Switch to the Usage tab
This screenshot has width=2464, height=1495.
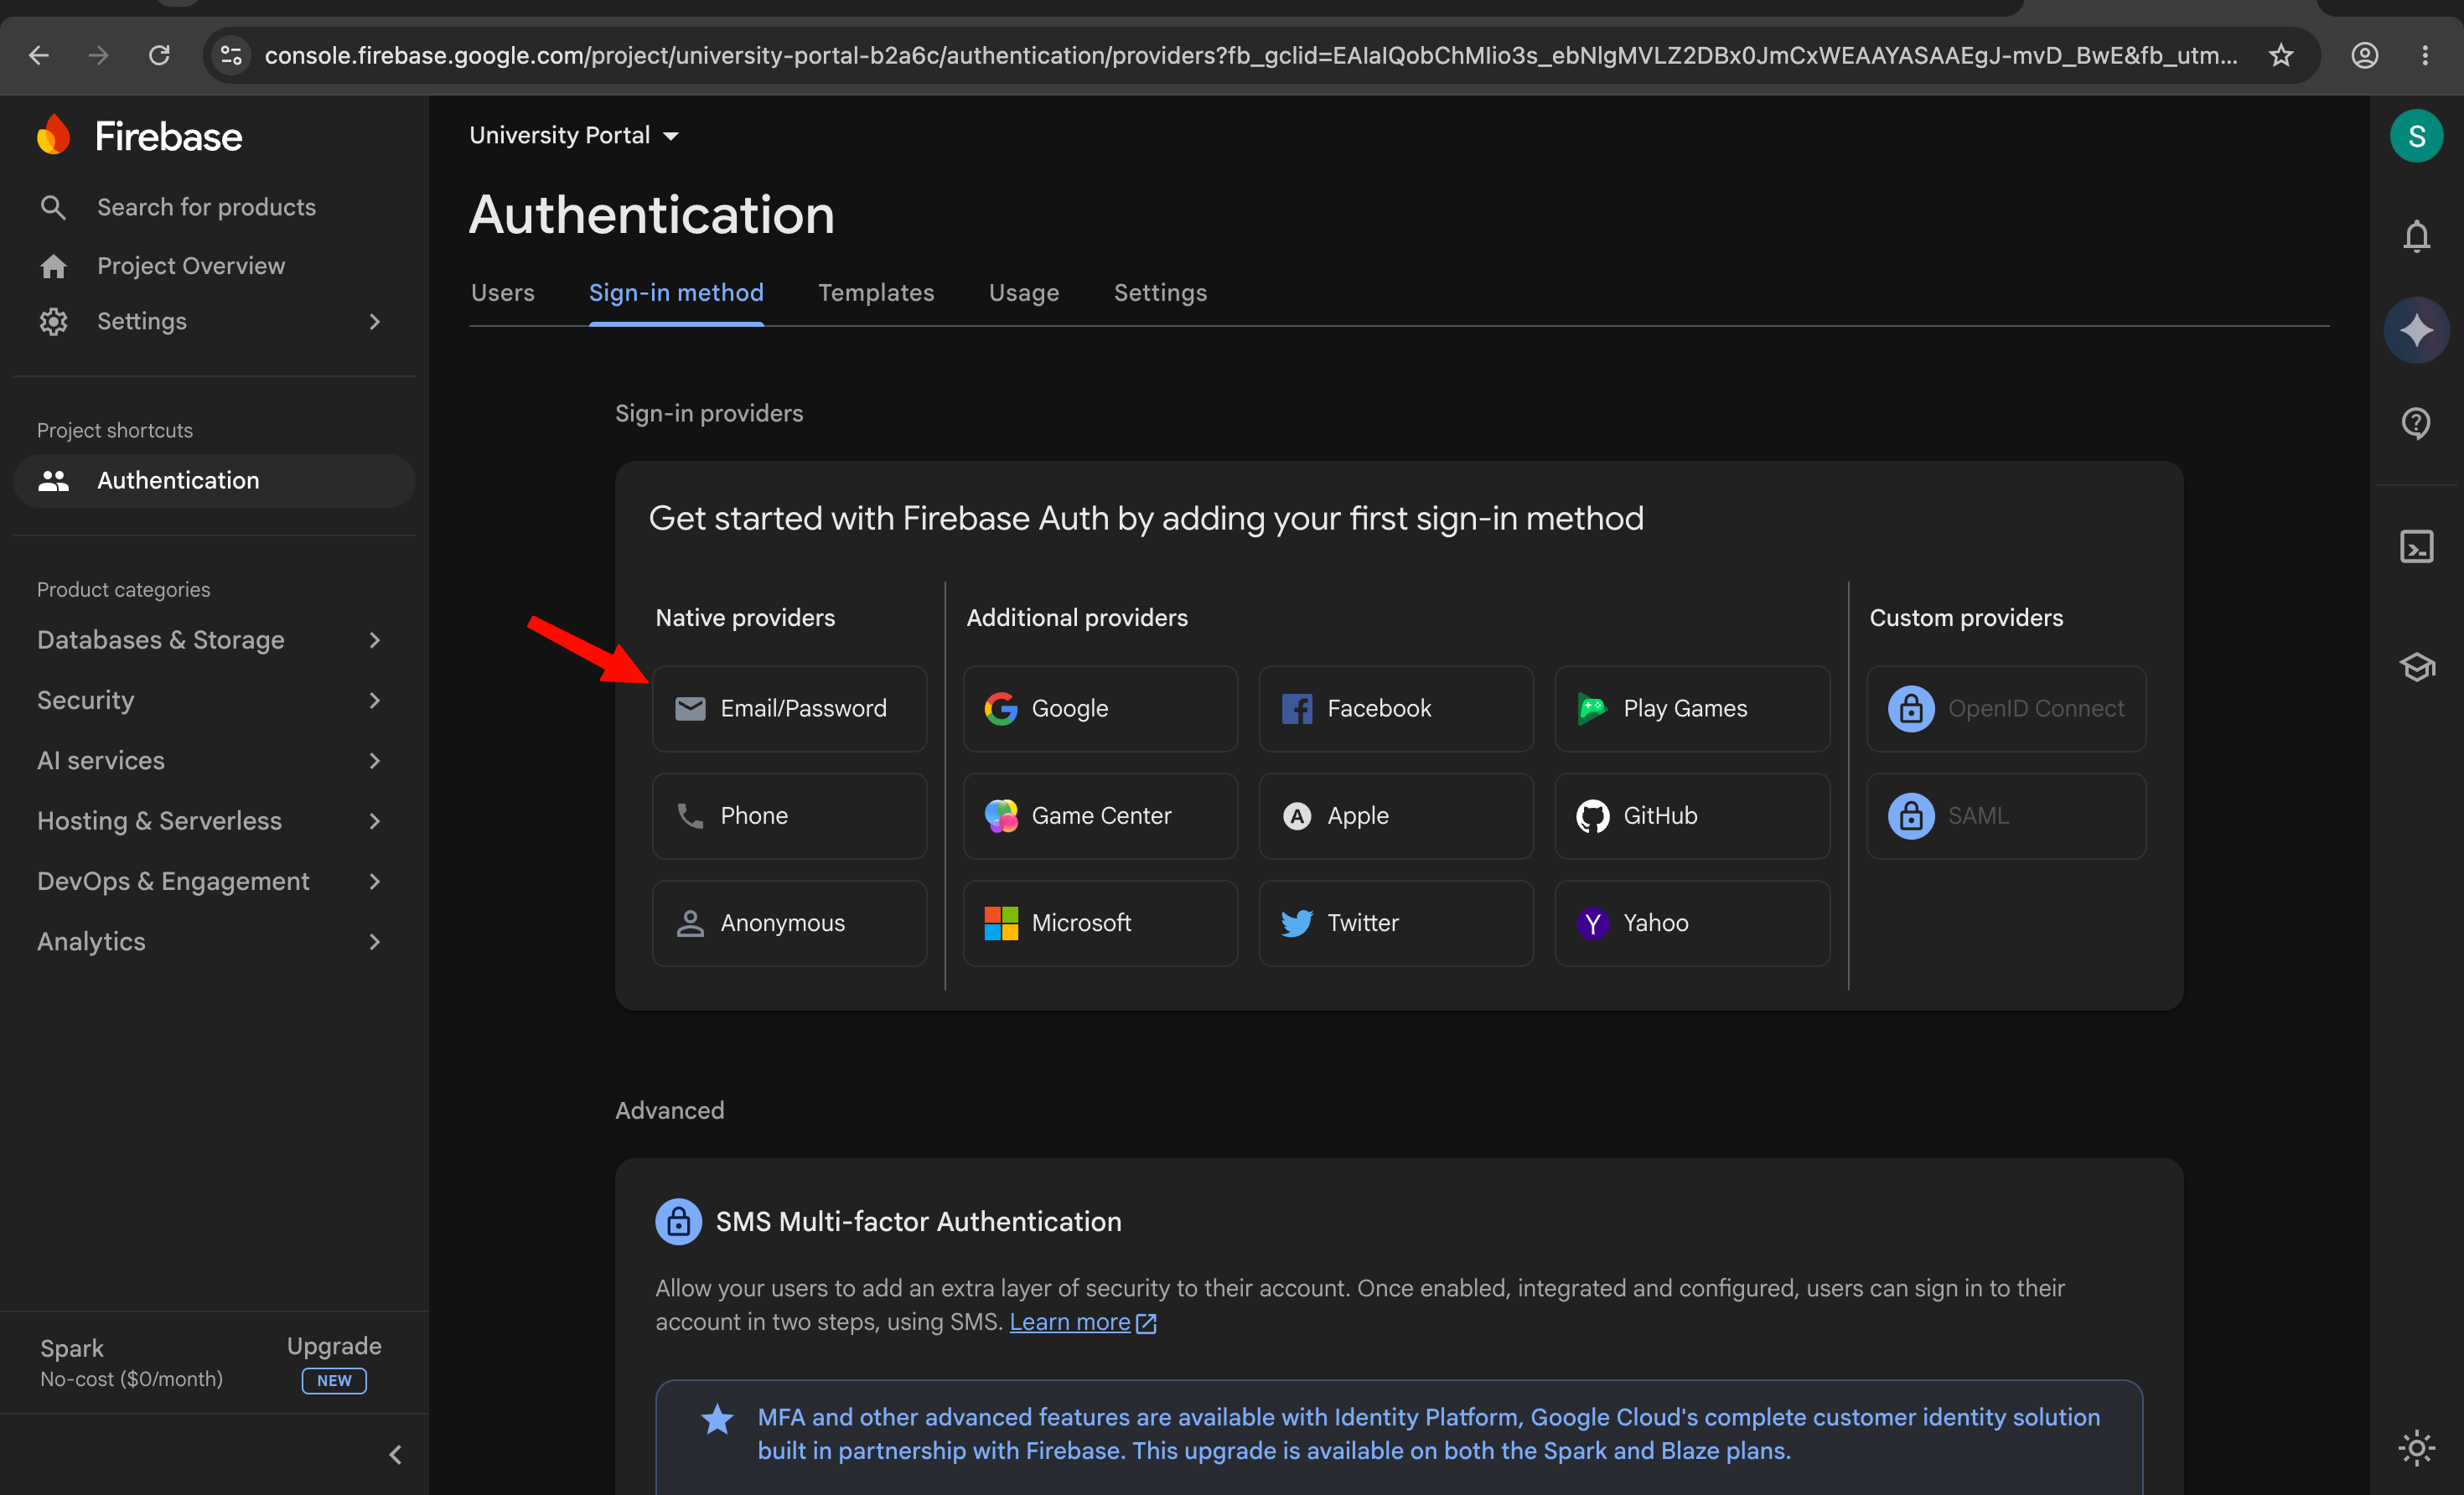pyautogui.click(x=1024, y=293)
